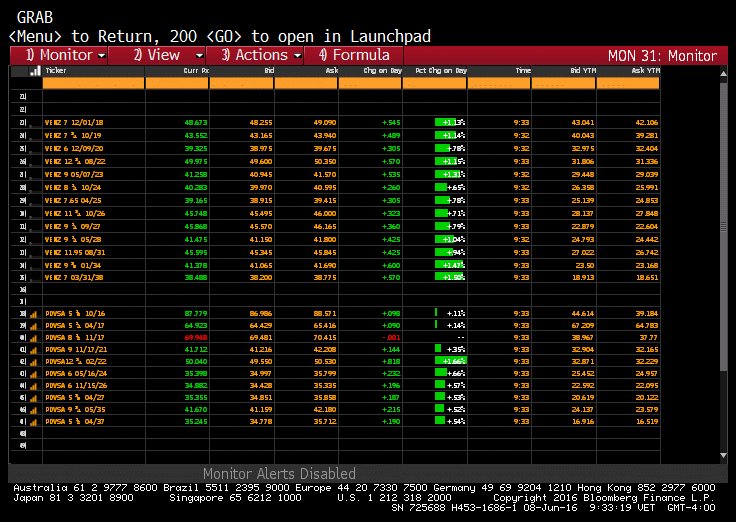Click the ask value 50.350

325,161
